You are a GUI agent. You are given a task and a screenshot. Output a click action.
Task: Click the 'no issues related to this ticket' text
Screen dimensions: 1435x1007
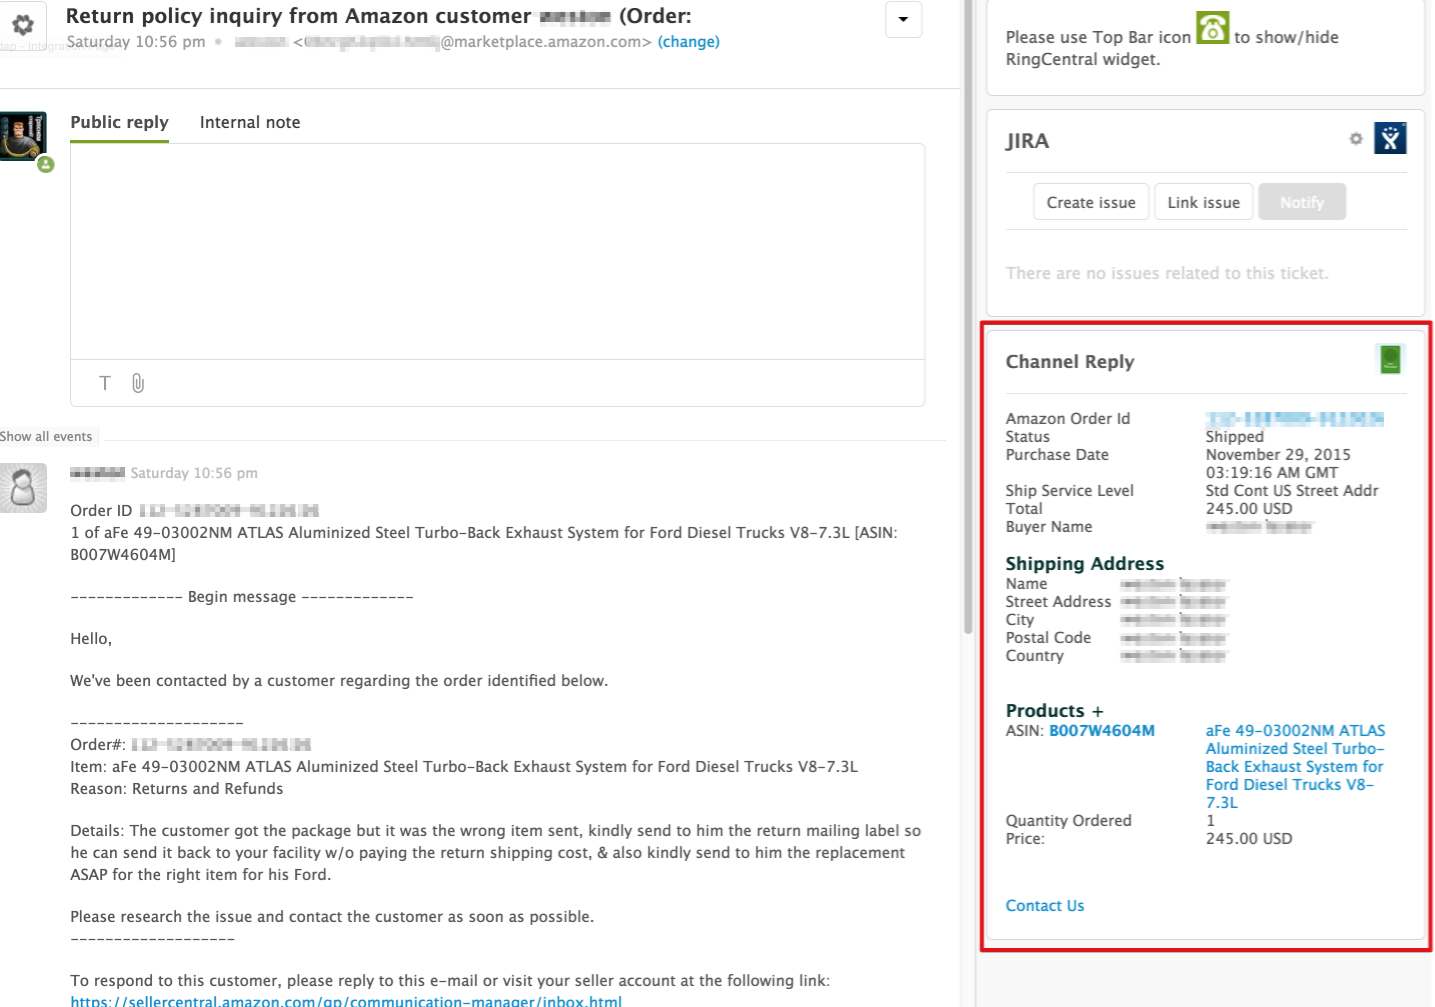(x=1167, y=273)
